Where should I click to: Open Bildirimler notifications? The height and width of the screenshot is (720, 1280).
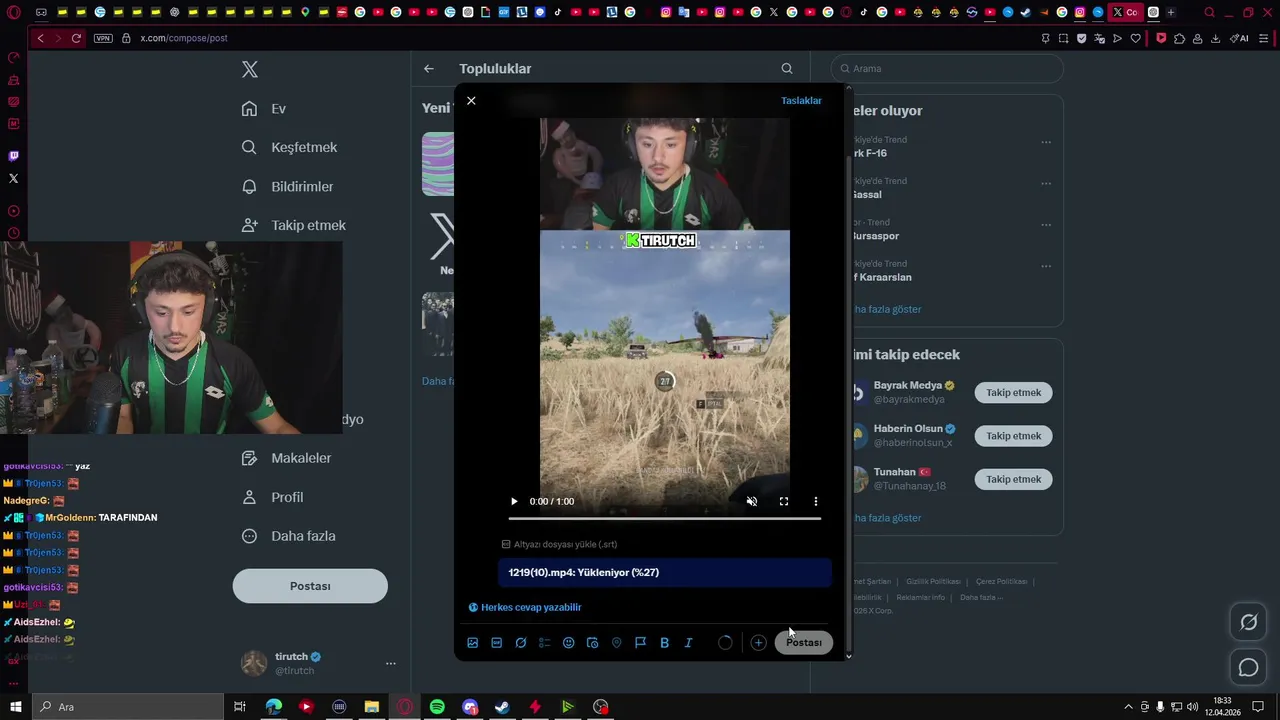pyautogui.click(x=288, y=187)
